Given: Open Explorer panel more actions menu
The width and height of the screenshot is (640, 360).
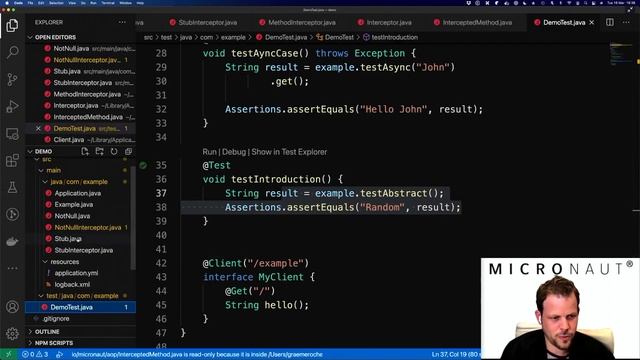Looking at the screenshot, I should [122, 22].
